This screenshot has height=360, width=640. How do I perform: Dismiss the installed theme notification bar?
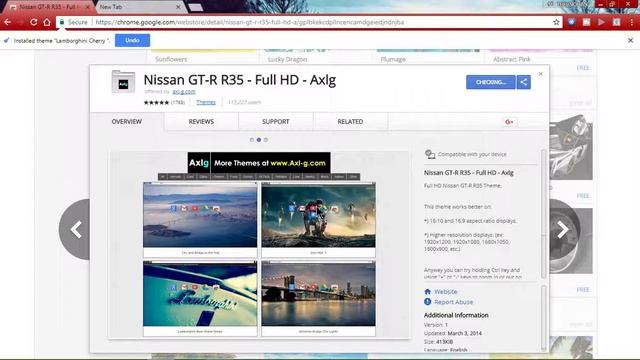point(631,40)
